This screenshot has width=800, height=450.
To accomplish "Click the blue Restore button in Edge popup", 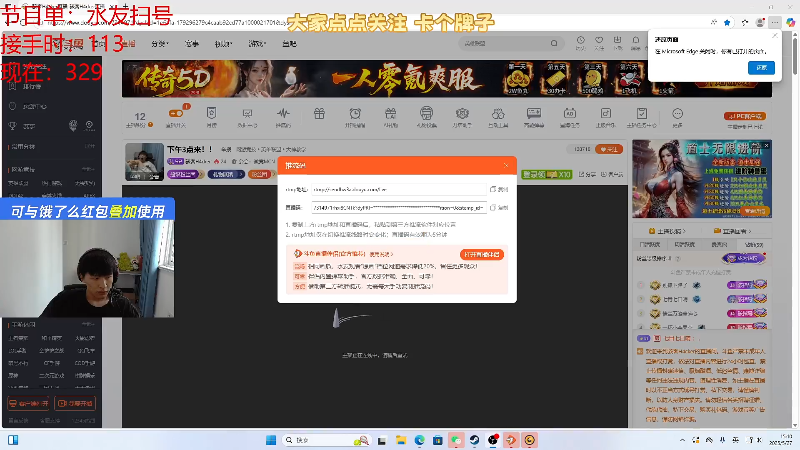I will [x=761, y=67].
